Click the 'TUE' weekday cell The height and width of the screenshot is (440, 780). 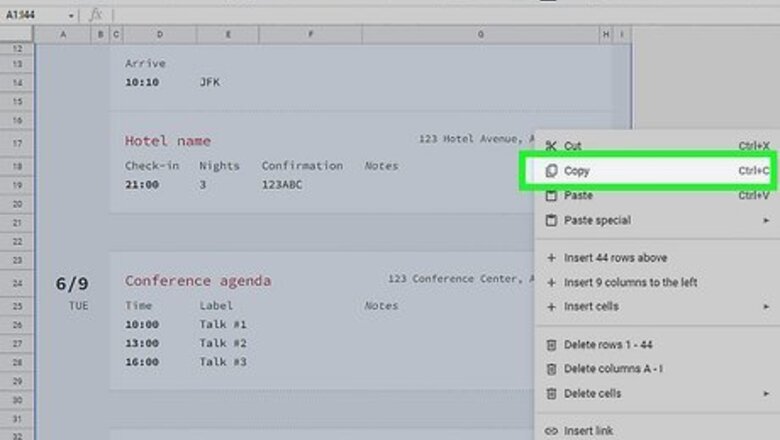point(79,306)
